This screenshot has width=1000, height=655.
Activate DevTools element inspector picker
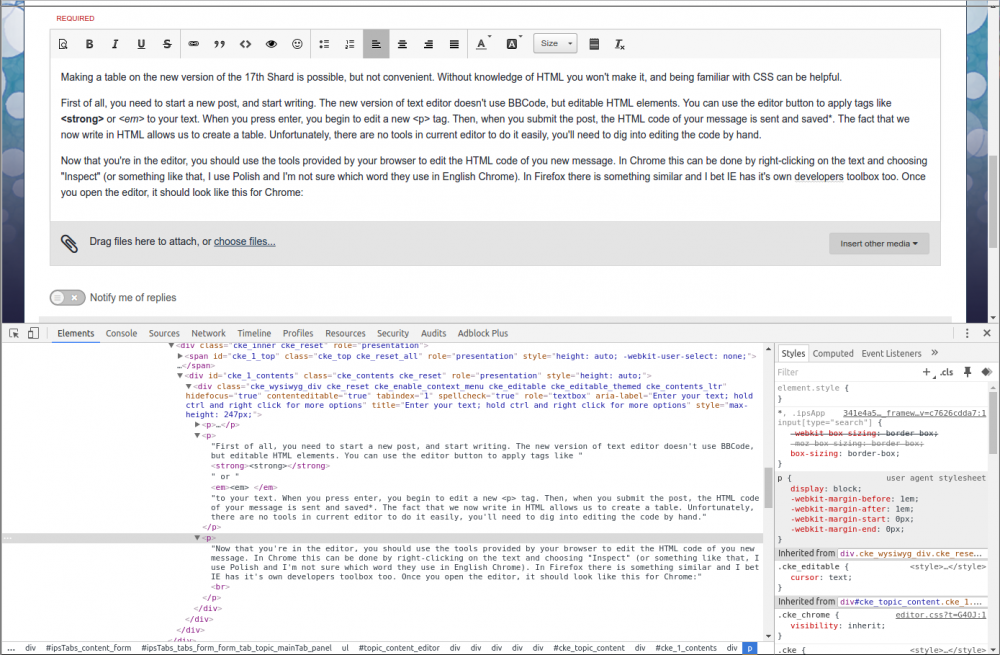(x=14, y=333)
